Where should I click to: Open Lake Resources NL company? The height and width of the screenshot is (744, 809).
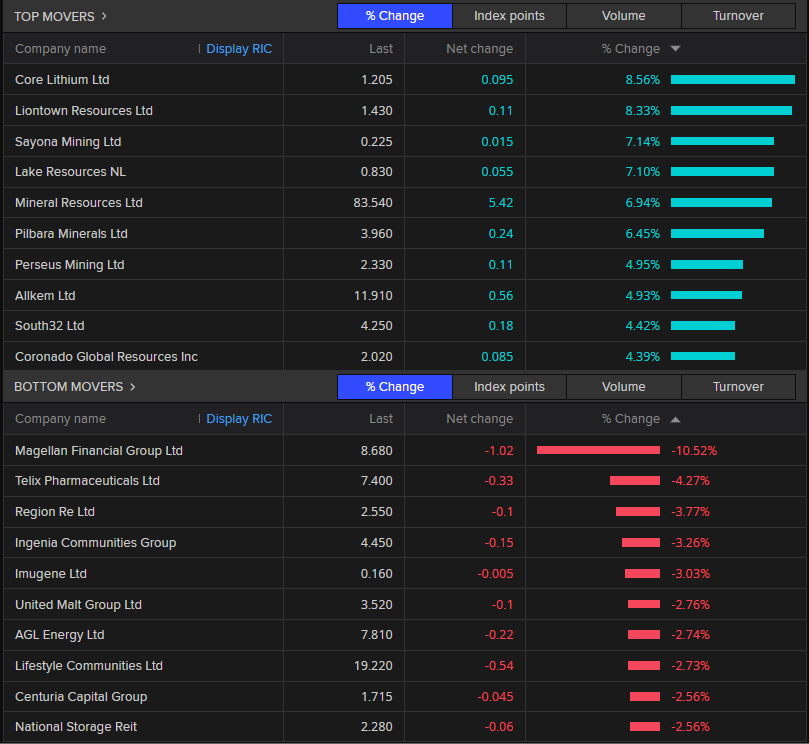coord(70,172)
